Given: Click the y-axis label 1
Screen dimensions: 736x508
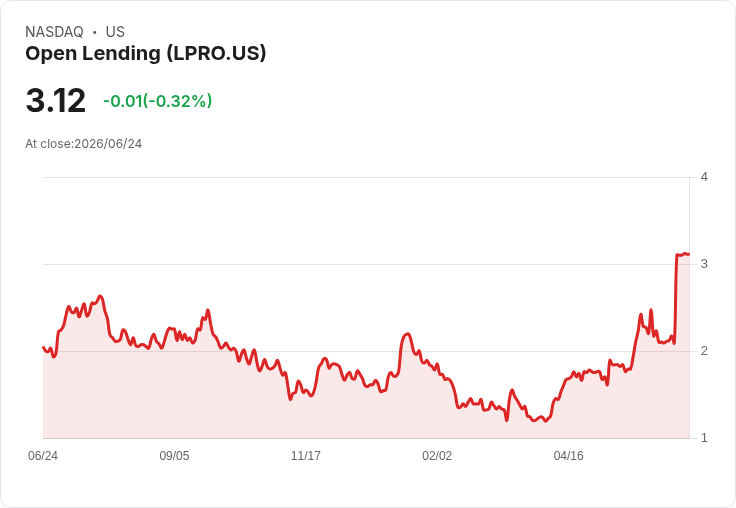Looking at the screenshot, I should point(704,438).
